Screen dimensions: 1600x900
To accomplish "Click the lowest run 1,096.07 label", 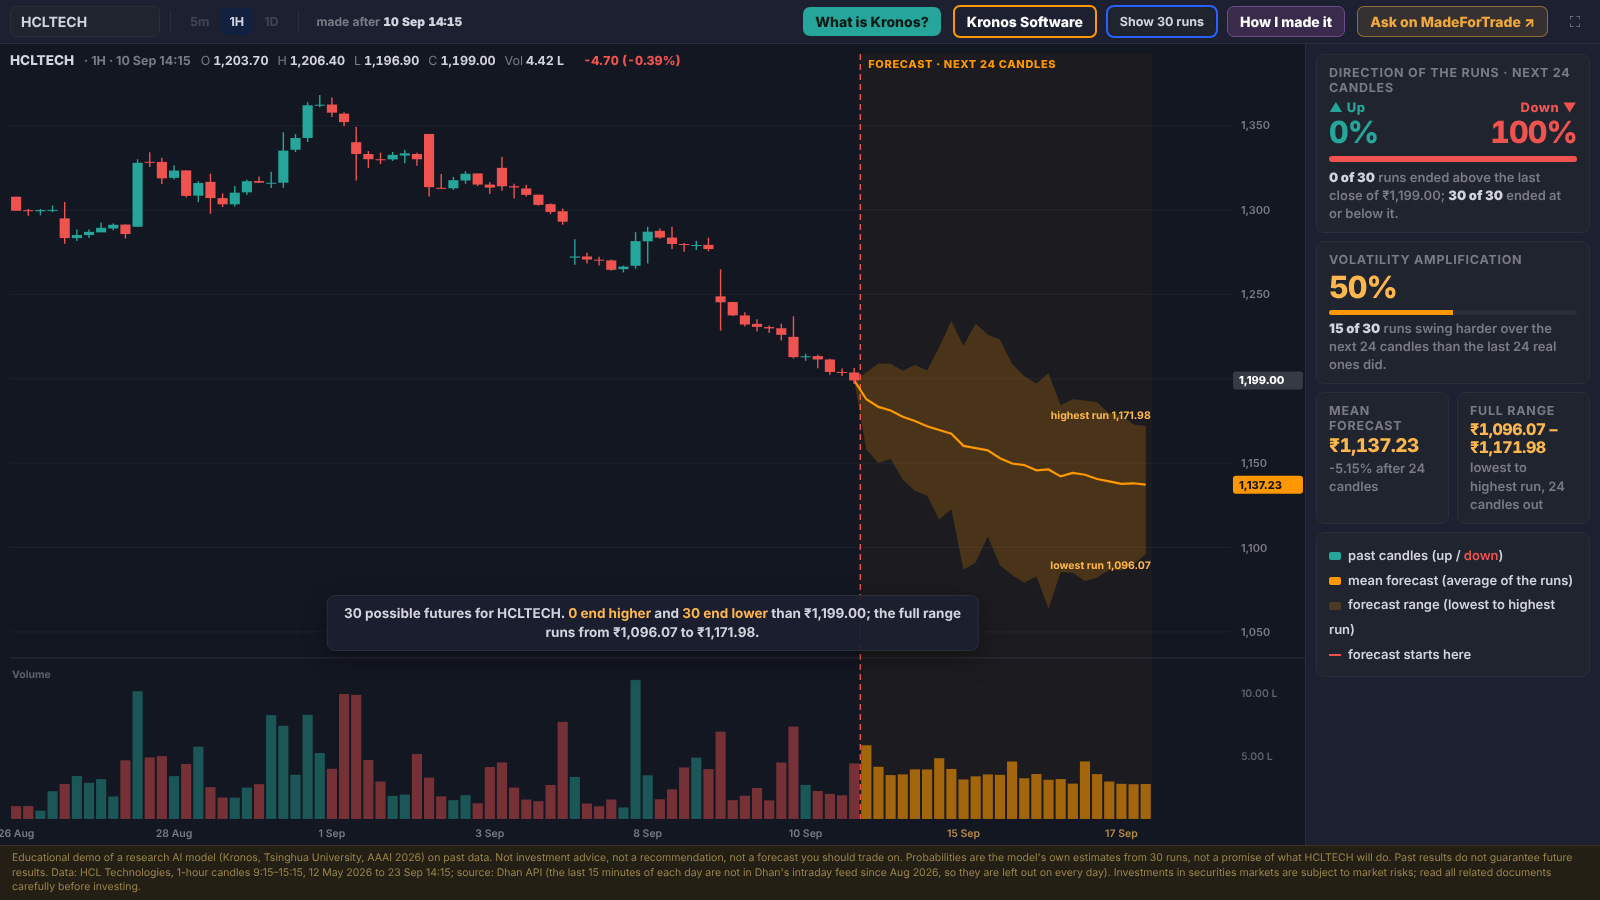I will point(1100,565).
